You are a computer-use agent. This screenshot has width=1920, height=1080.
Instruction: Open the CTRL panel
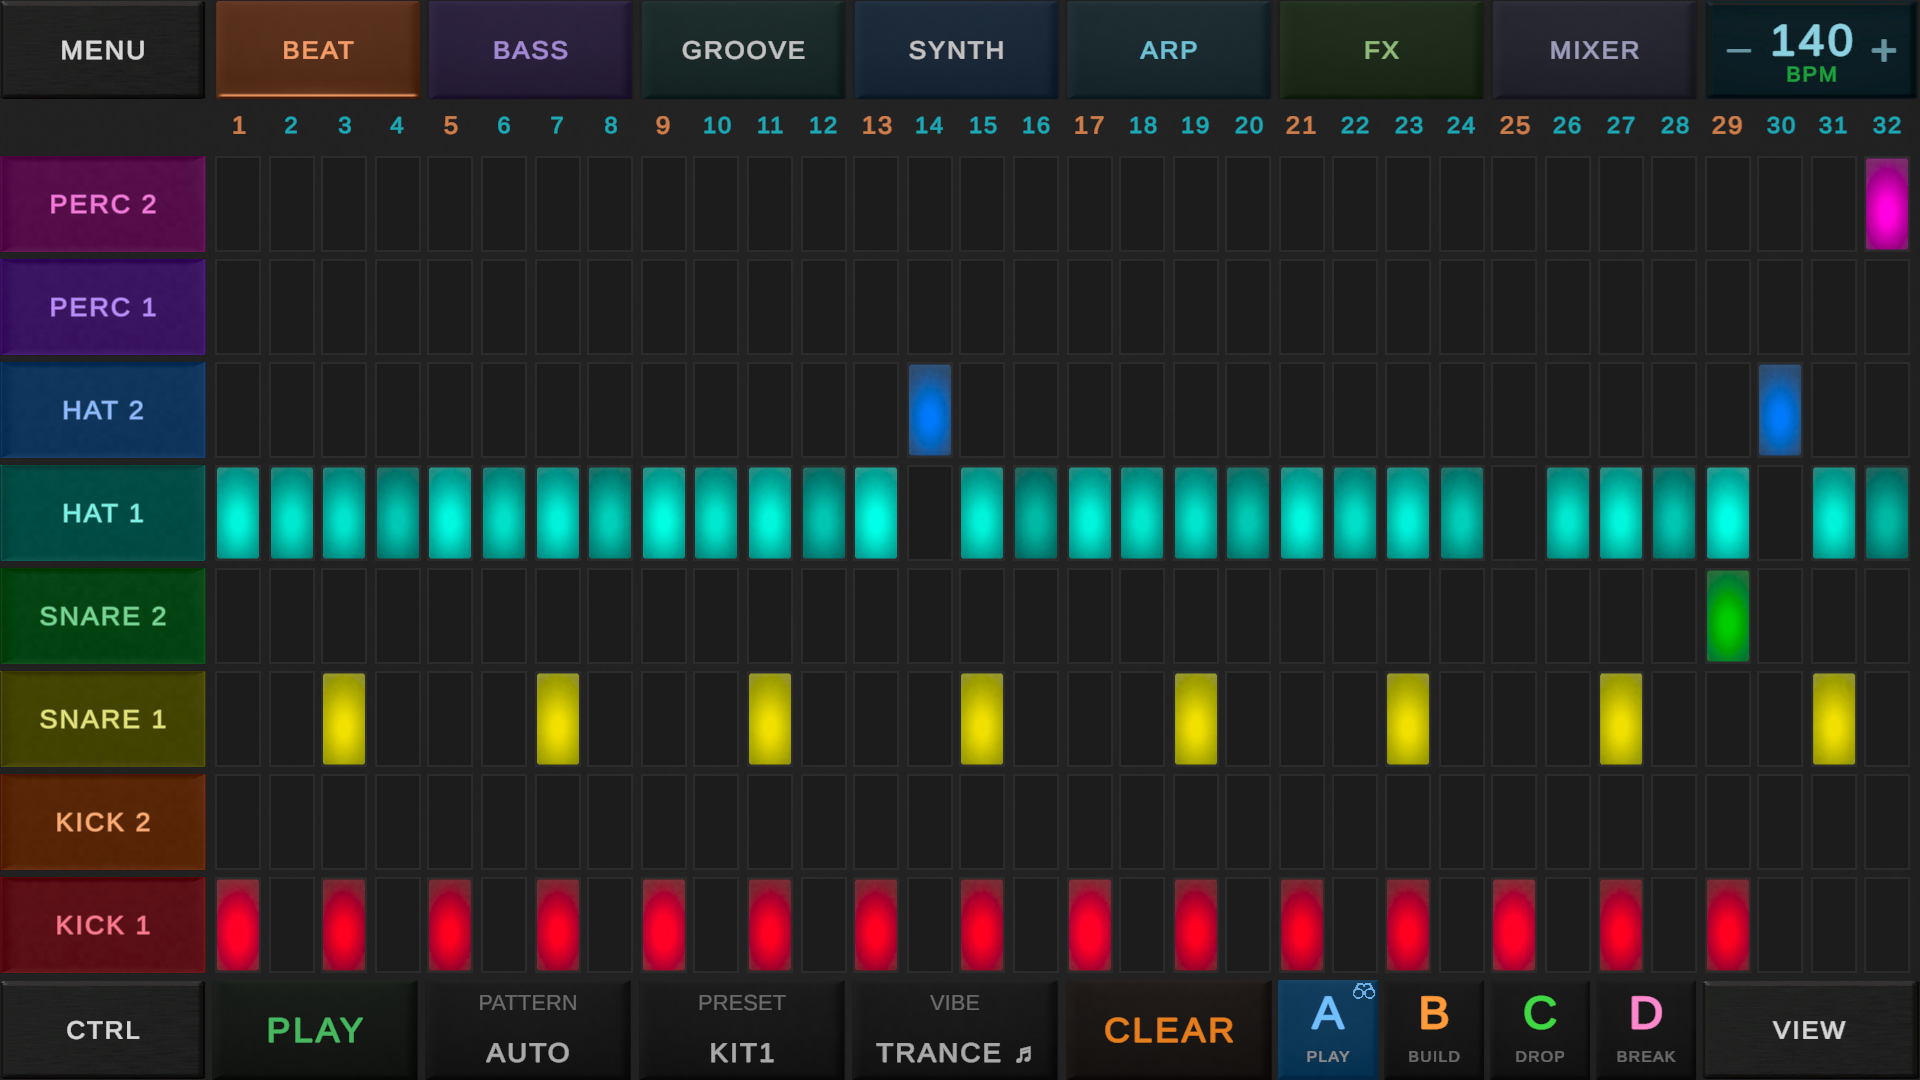103,1030
